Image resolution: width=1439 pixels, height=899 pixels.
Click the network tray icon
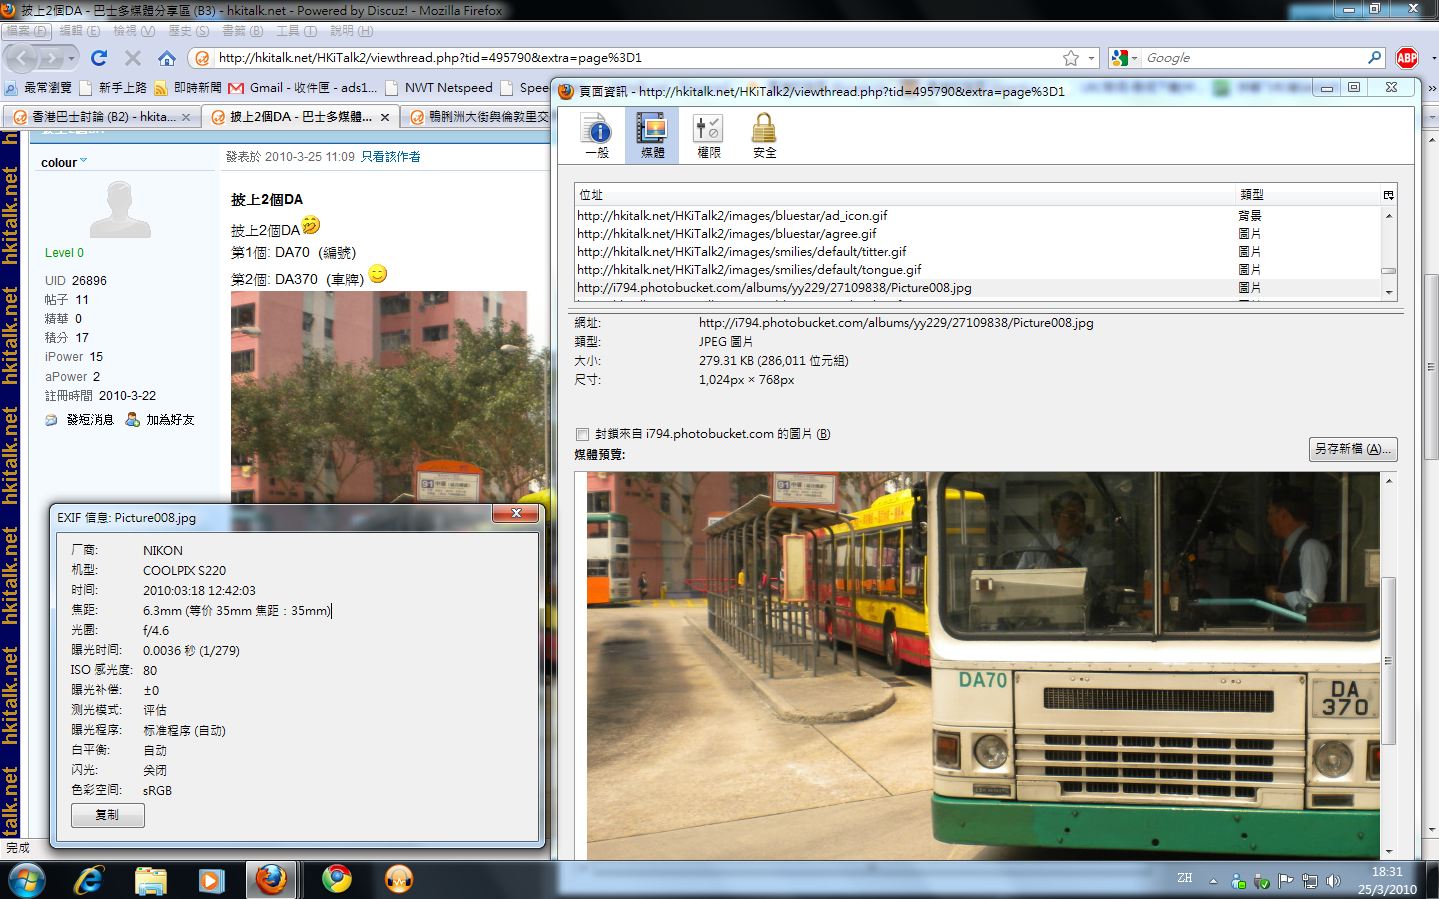(1309, 881)
